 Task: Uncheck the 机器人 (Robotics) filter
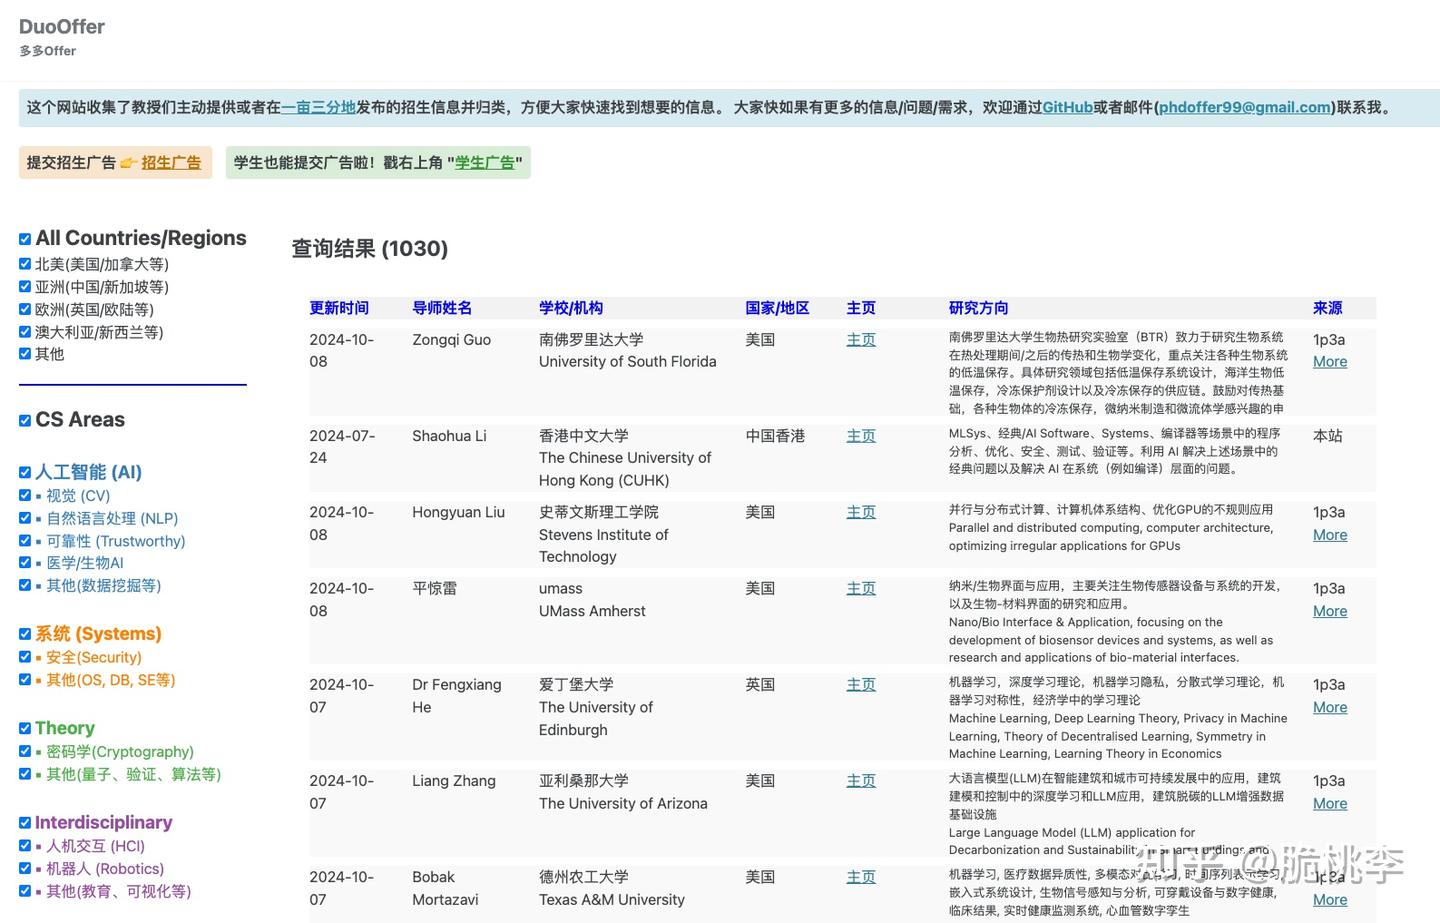click(25, 868)
